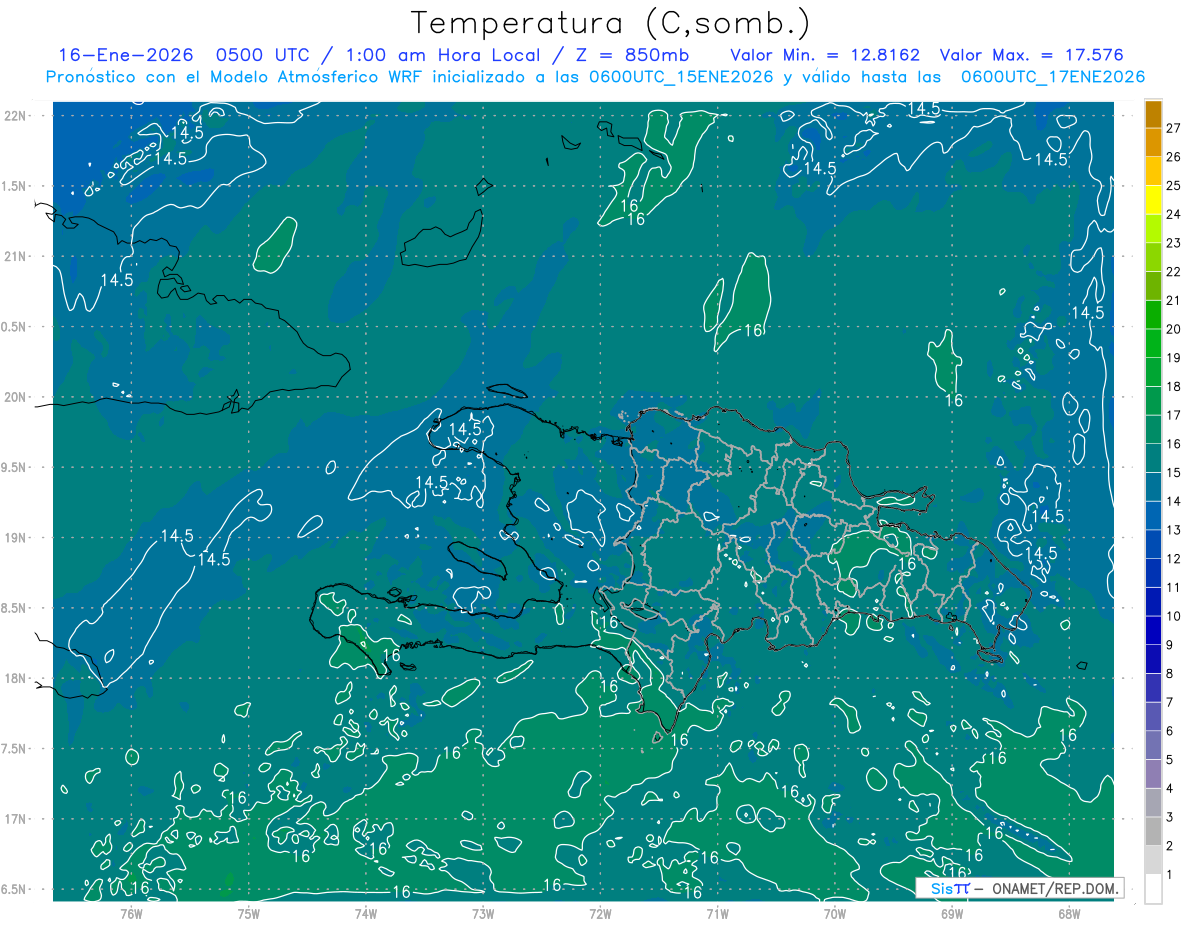Click the '71W' longitude axis label

(717, 912)
